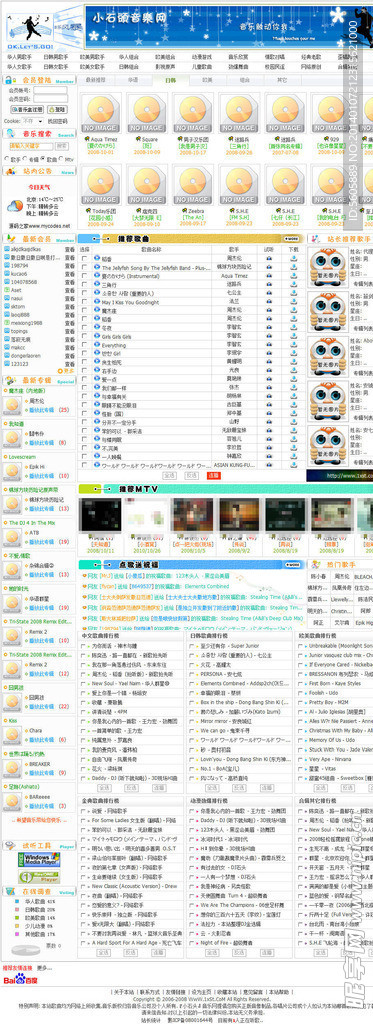Click member icon beside topings
Image resolution: width=373 pixels, height=1024 pixels.
[7, 331]
